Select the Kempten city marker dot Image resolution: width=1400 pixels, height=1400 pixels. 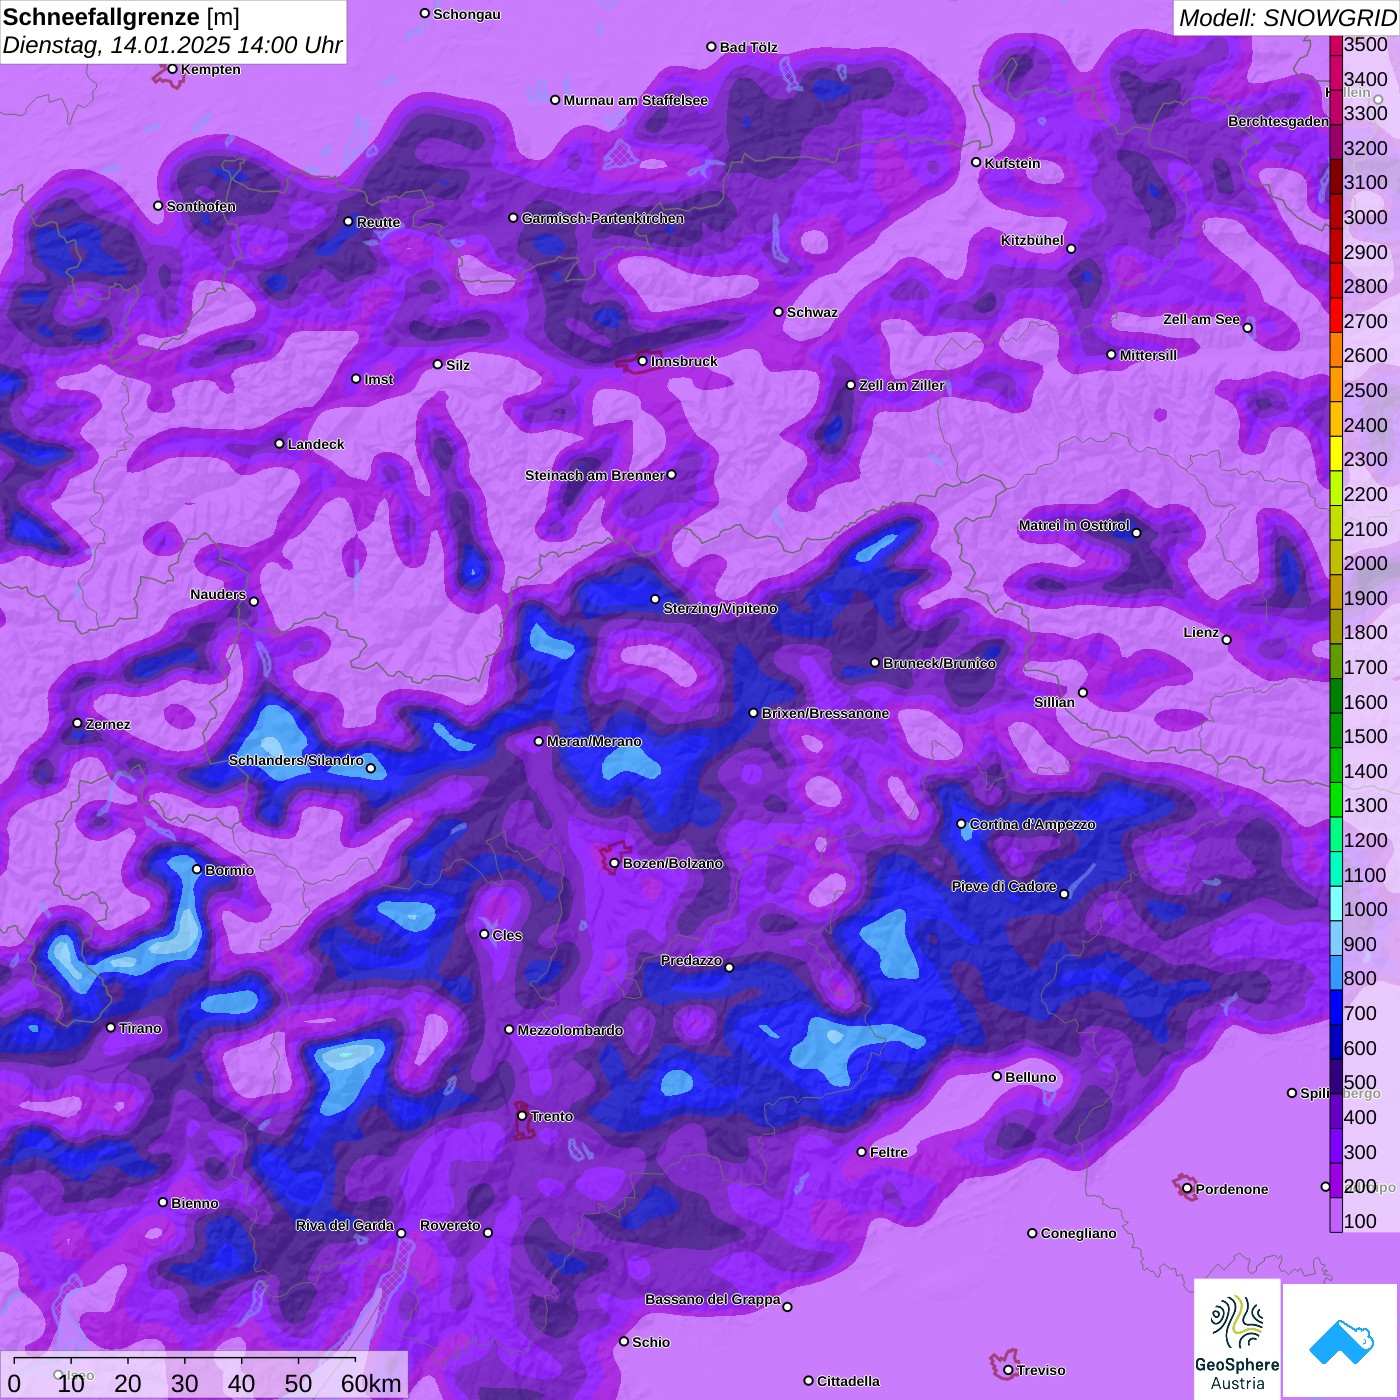point(173,69)
